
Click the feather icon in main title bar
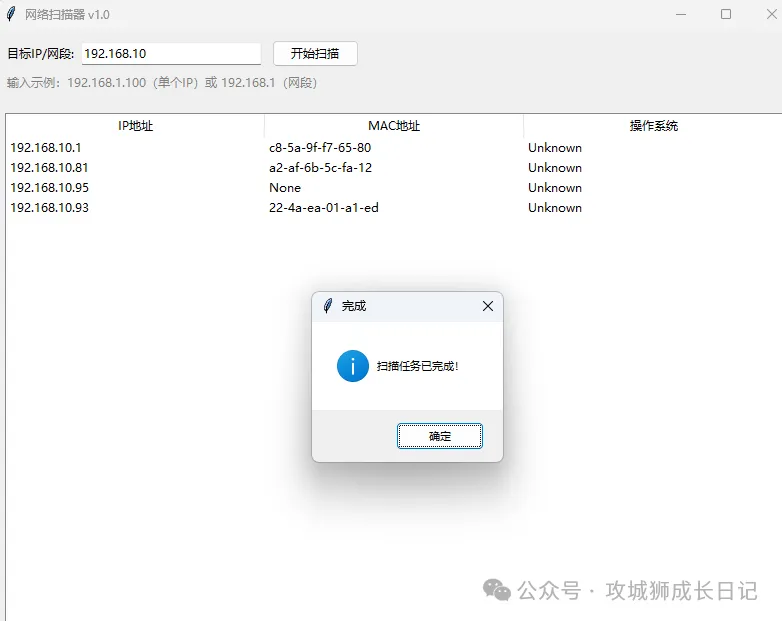(x=11, y=14)
